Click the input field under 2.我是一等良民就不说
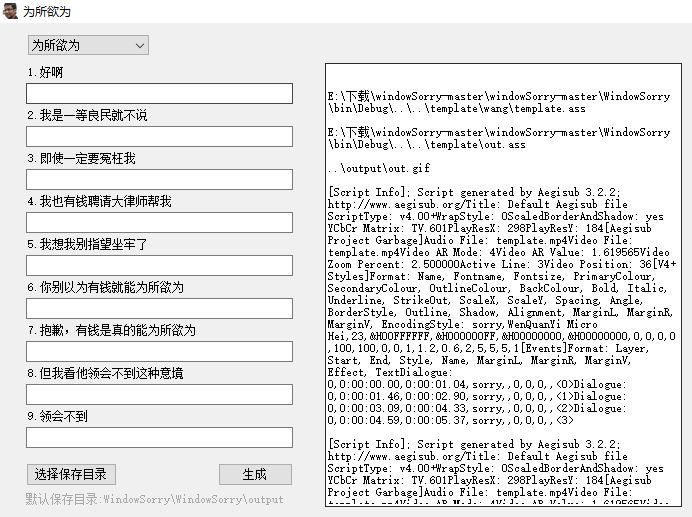The height and width of the screenshot is (517, 692). tap(159, 136)
